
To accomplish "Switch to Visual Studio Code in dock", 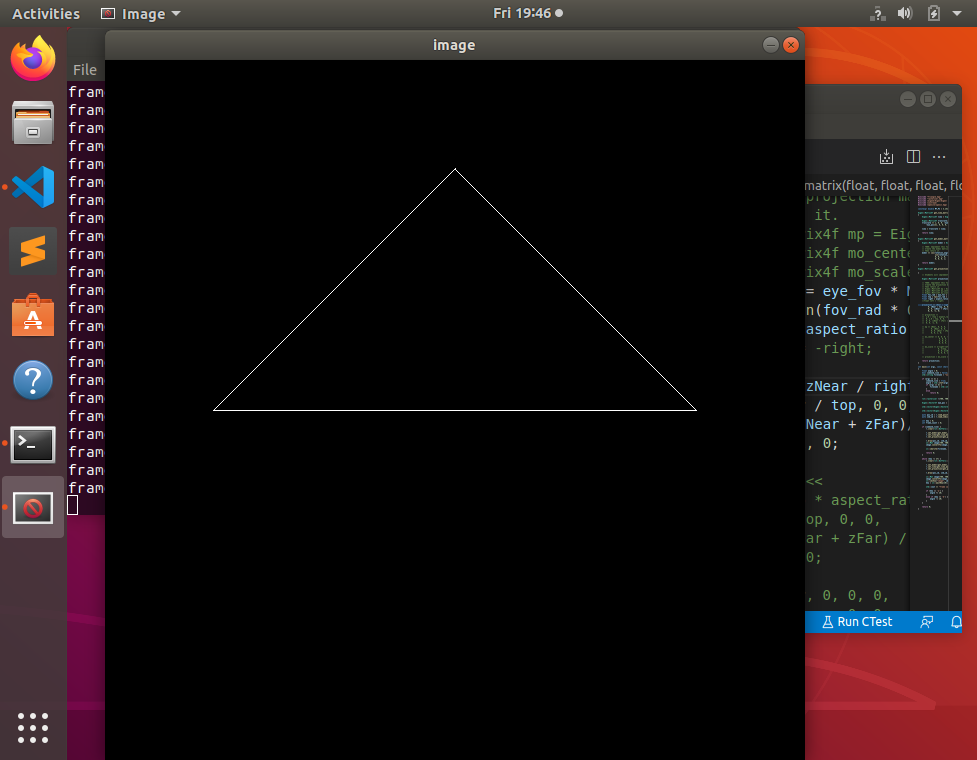I will coord(33,187).
